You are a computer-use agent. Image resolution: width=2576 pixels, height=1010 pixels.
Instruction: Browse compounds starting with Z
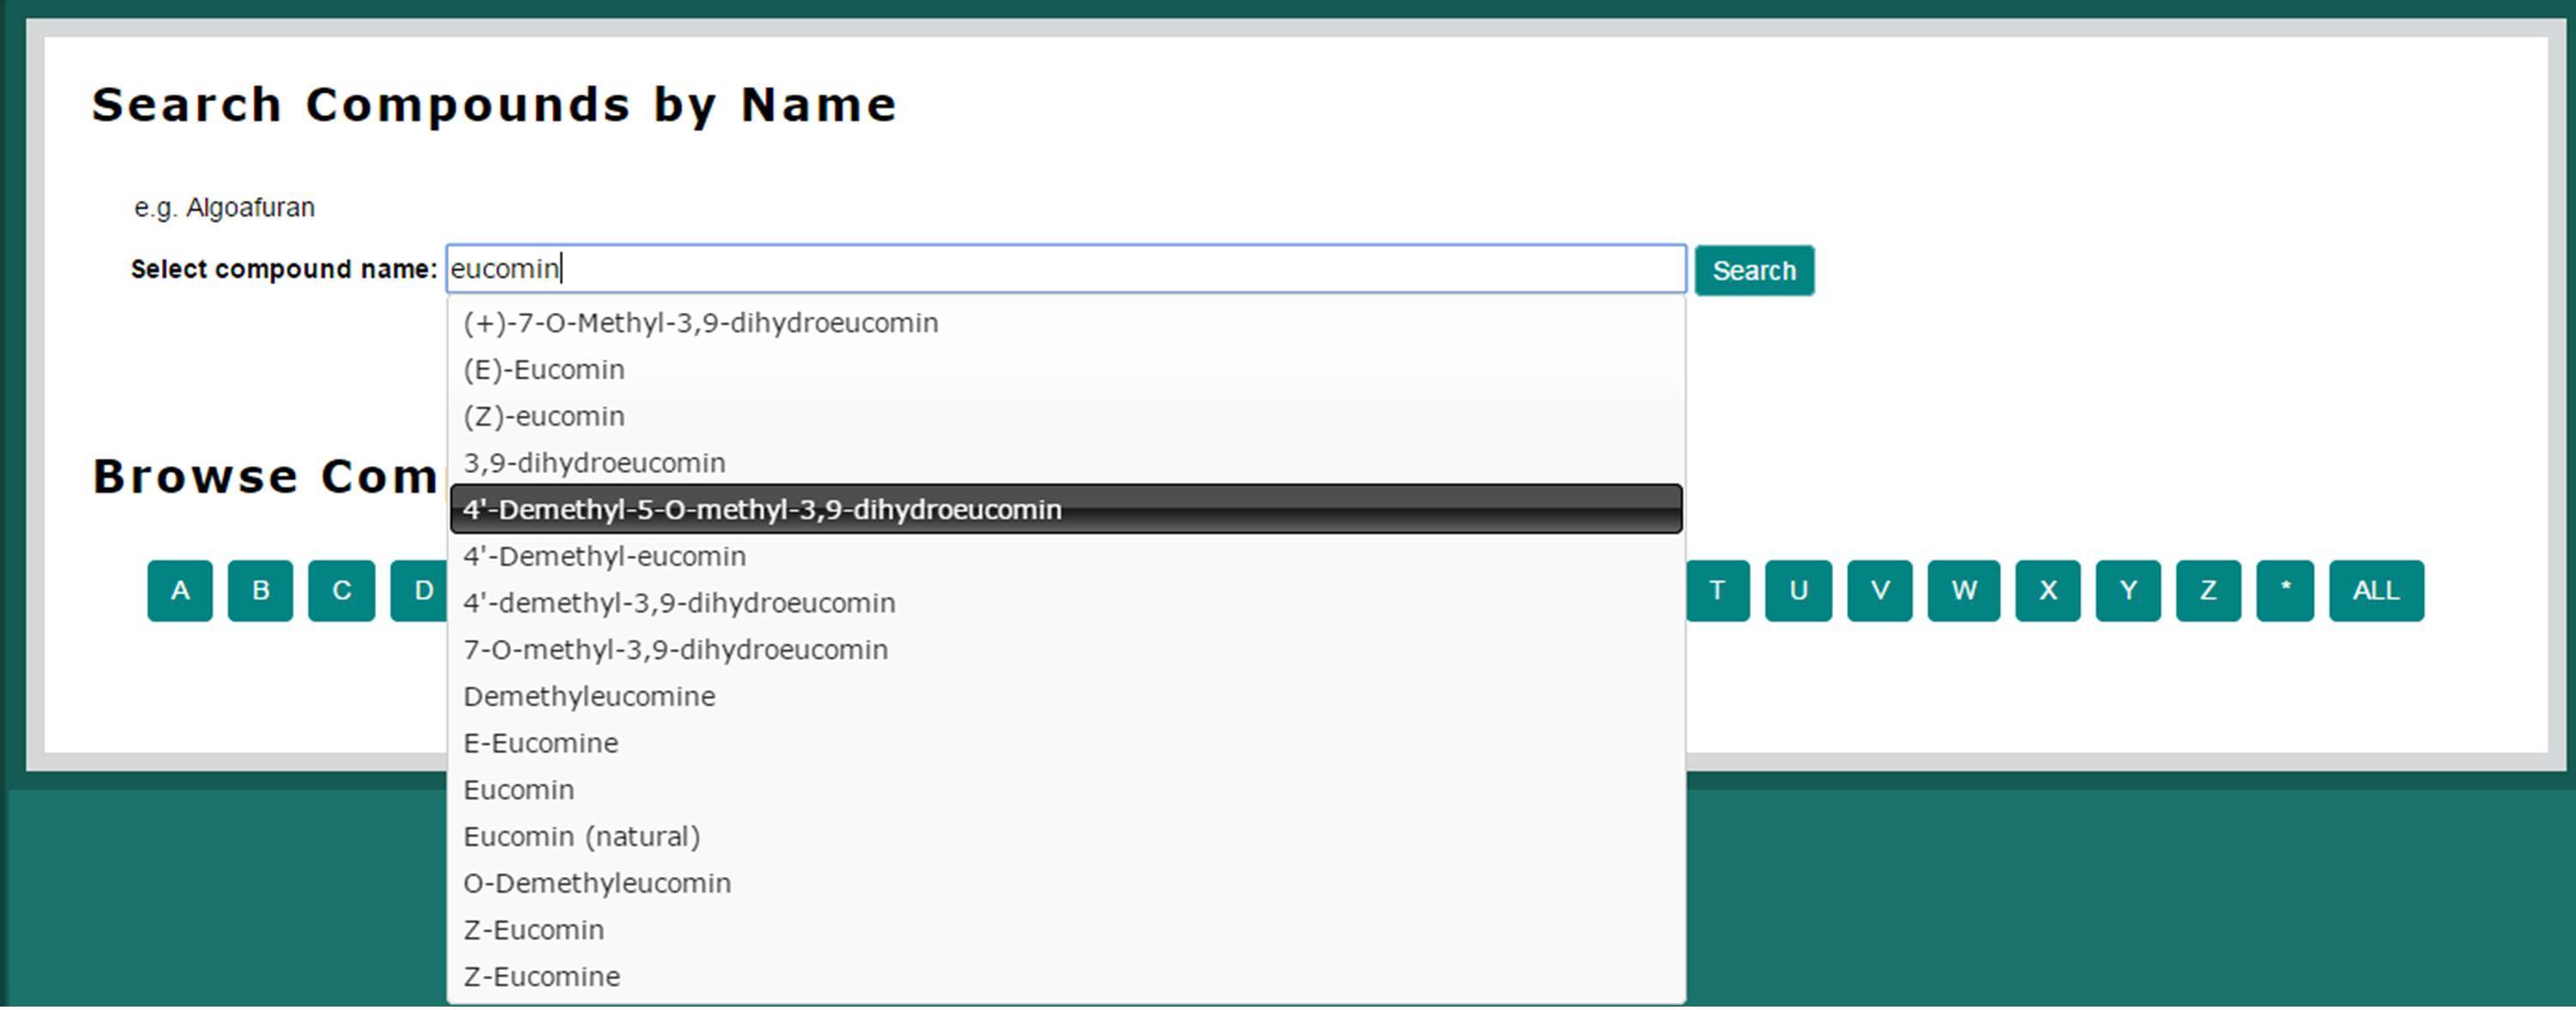[x=2208, y=591]
